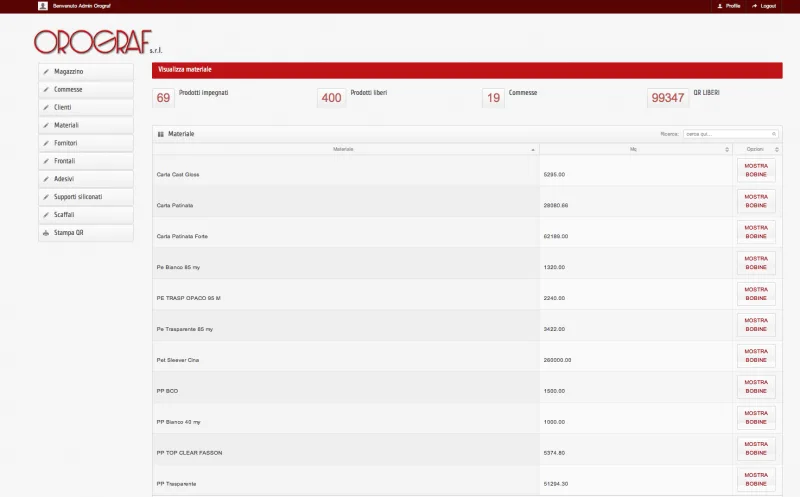This screenshot has height=497, width=800.
Task: Show bobine for PP Bianco 40 my
Action: coord(756,417)
